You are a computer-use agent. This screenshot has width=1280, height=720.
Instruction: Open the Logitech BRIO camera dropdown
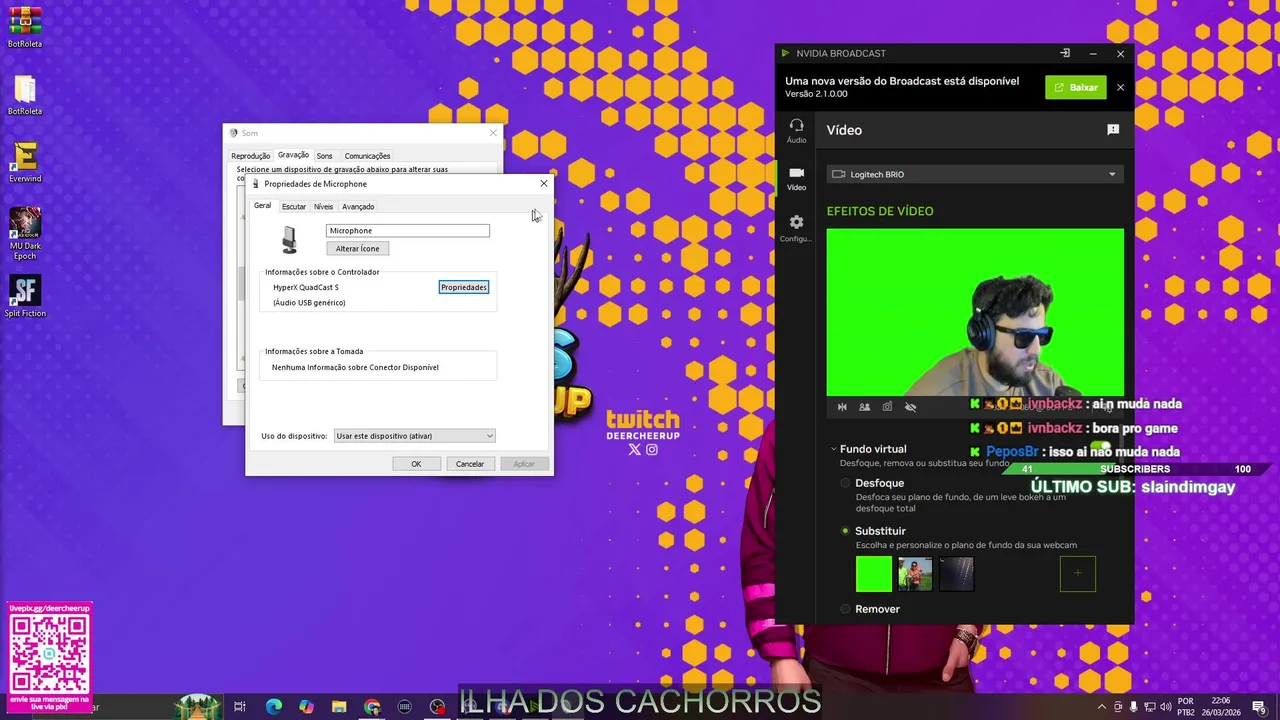pyautogui.click(x=975, y=174)
